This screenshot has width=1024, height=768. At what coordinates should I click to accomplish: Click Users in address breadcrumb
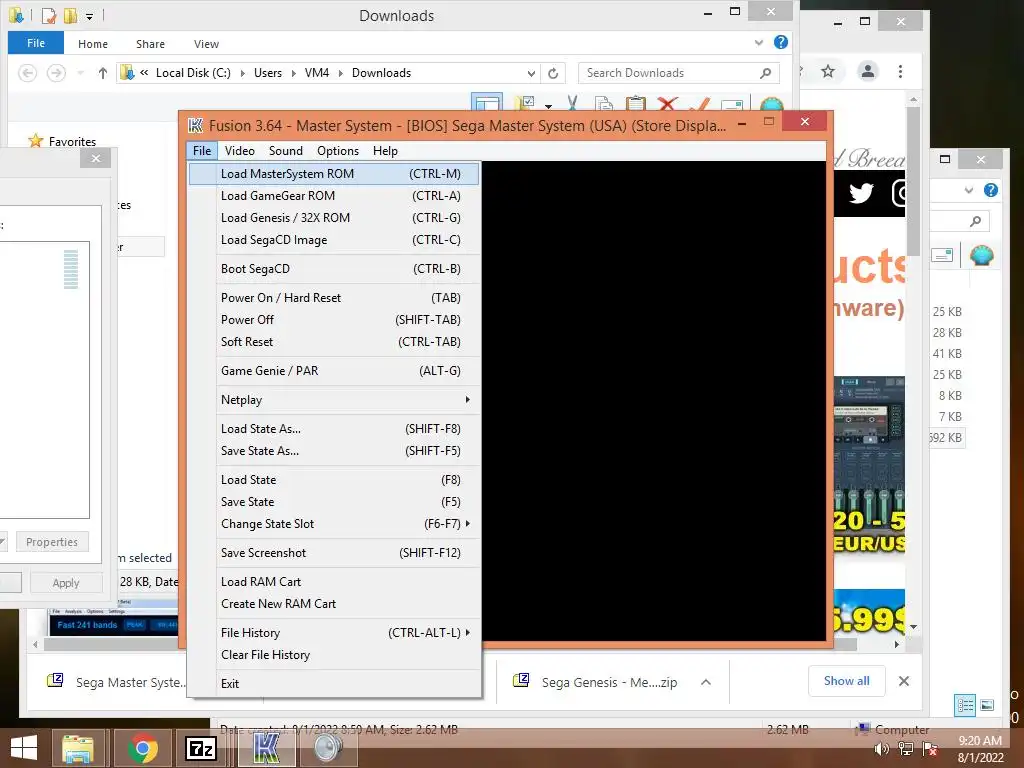[268, 73]
